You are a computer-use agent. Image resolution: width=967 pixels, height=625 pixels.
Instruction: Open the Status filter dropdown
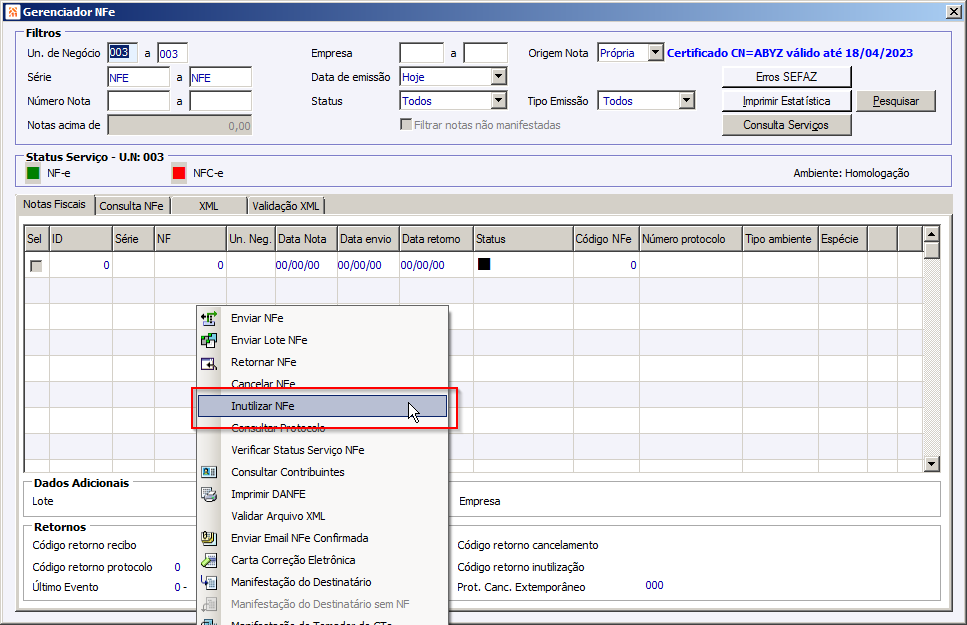pos(499,100)
